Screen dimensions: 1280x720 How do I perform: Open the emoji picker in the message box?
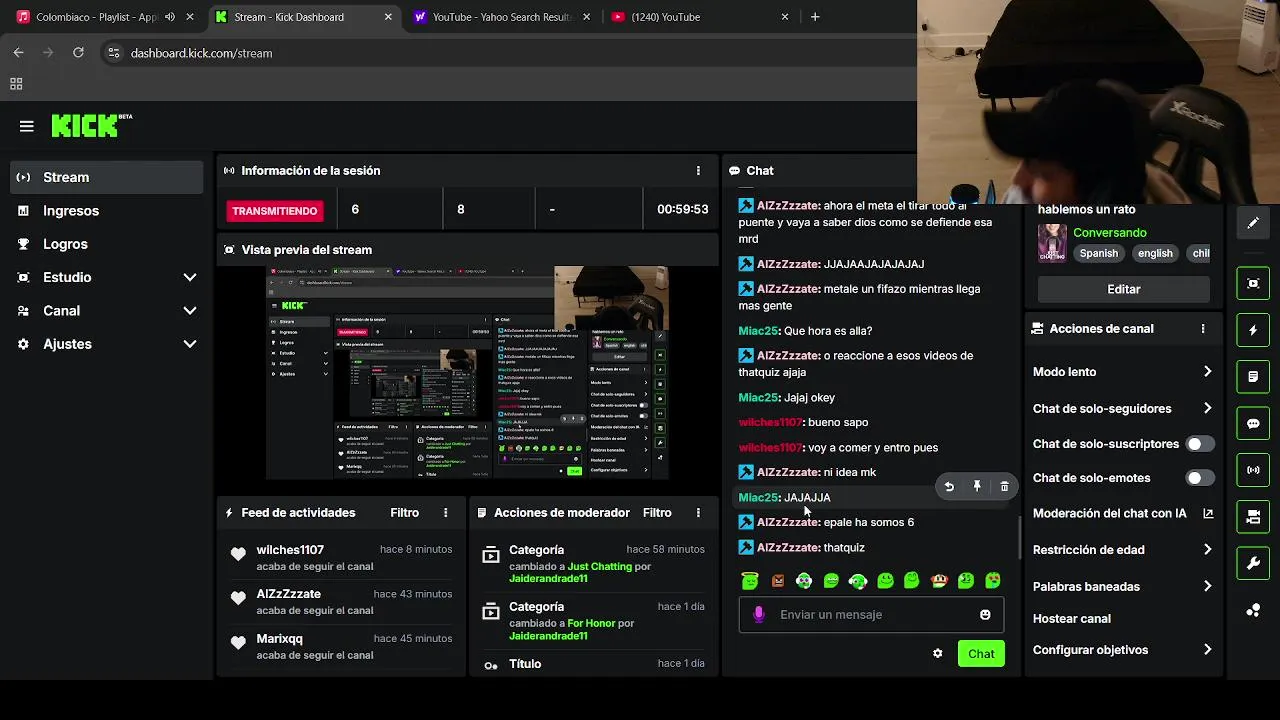[x=985, y=615]
